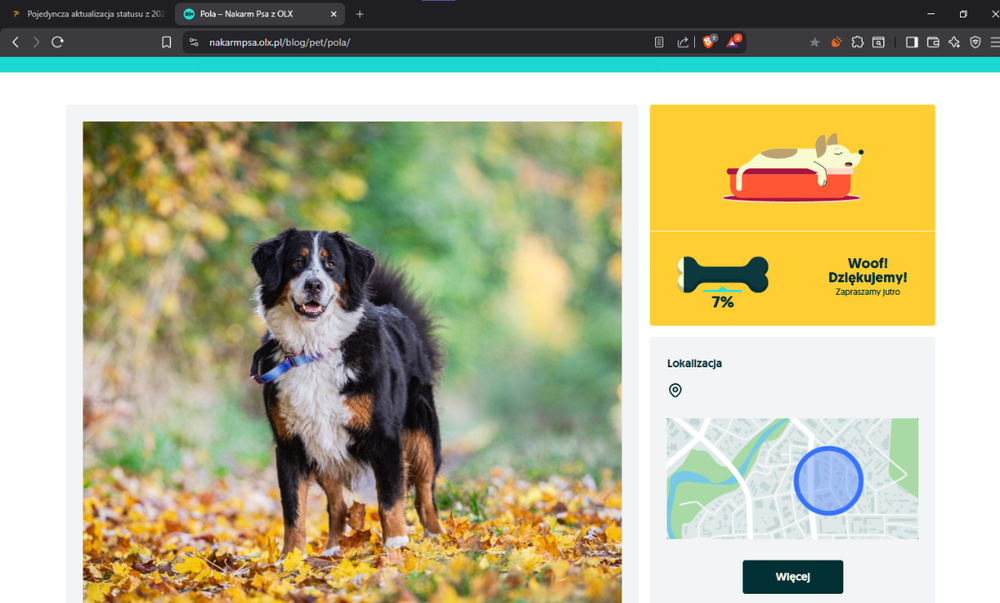This screenshot has height=603, width=1000.
Task: Switch to Pojedyncza aktualizacja statusu tab
Action: tap(88, 14)
